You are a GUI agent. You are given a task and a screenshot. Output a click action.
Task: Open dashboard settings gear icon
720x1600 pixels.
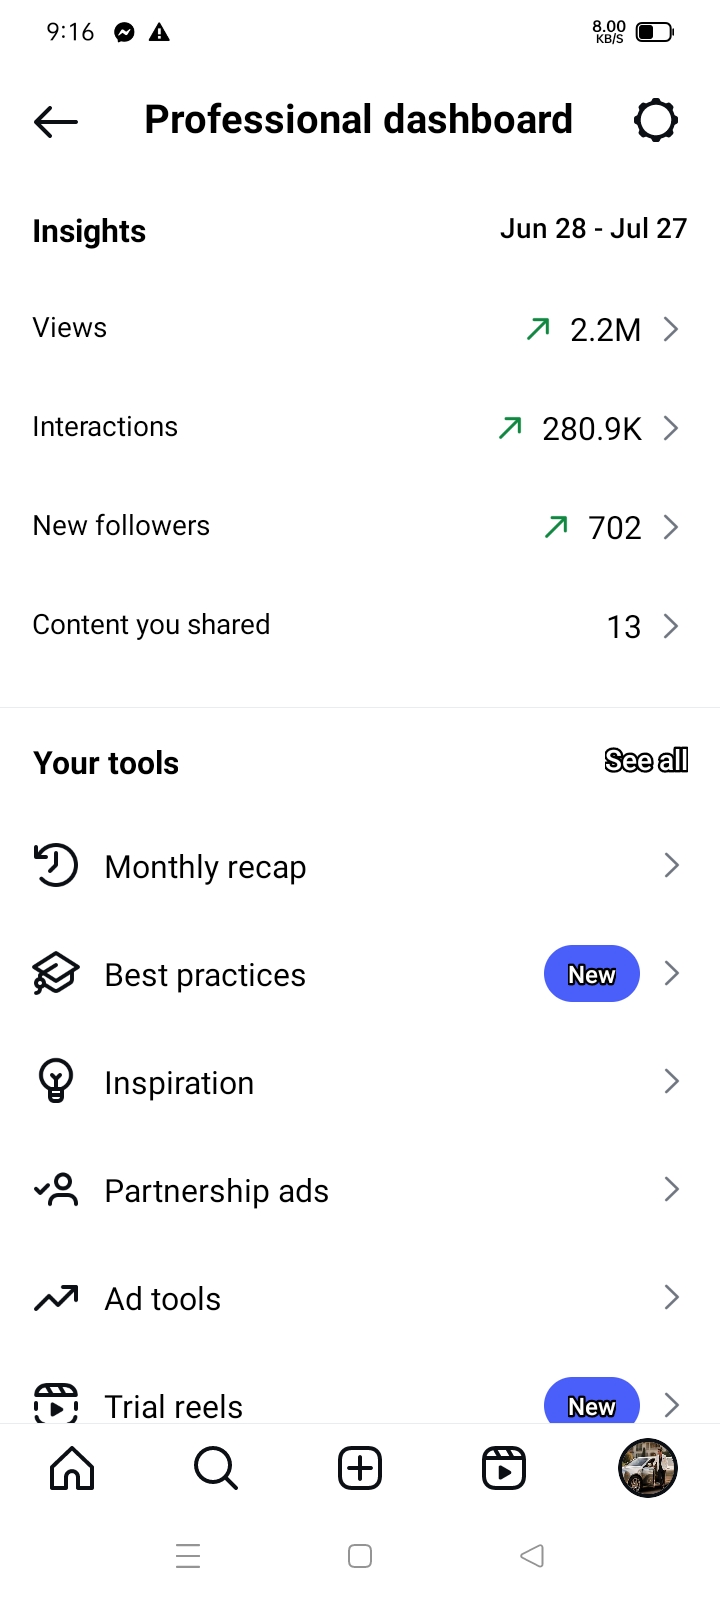click(x=656, y=121)
